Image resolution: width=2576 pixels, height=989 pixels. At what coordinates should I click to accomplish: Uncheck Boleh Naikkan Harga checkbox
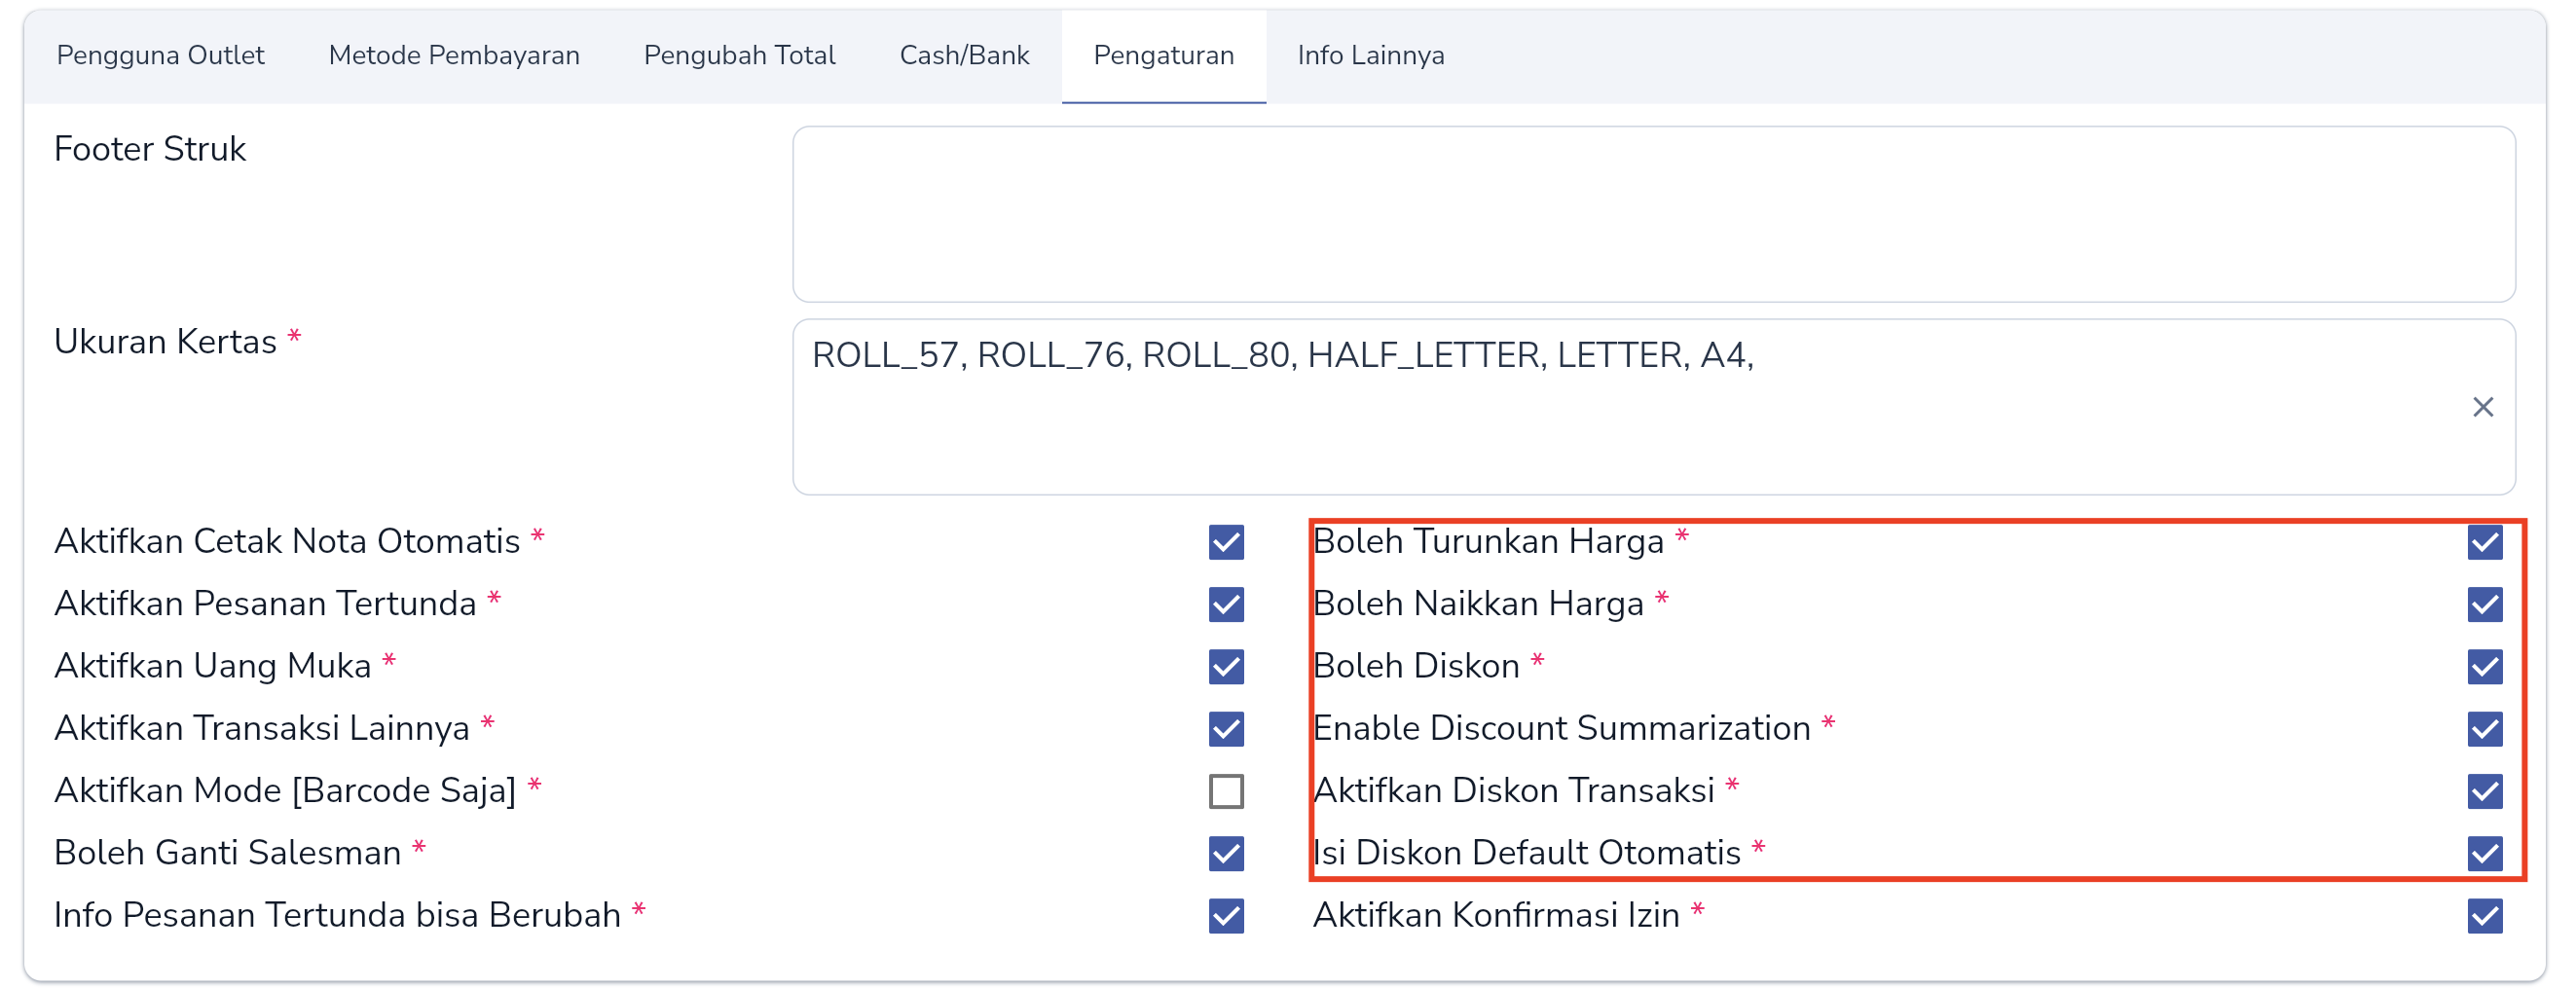pyautogui.click(x=2484, y=604)
